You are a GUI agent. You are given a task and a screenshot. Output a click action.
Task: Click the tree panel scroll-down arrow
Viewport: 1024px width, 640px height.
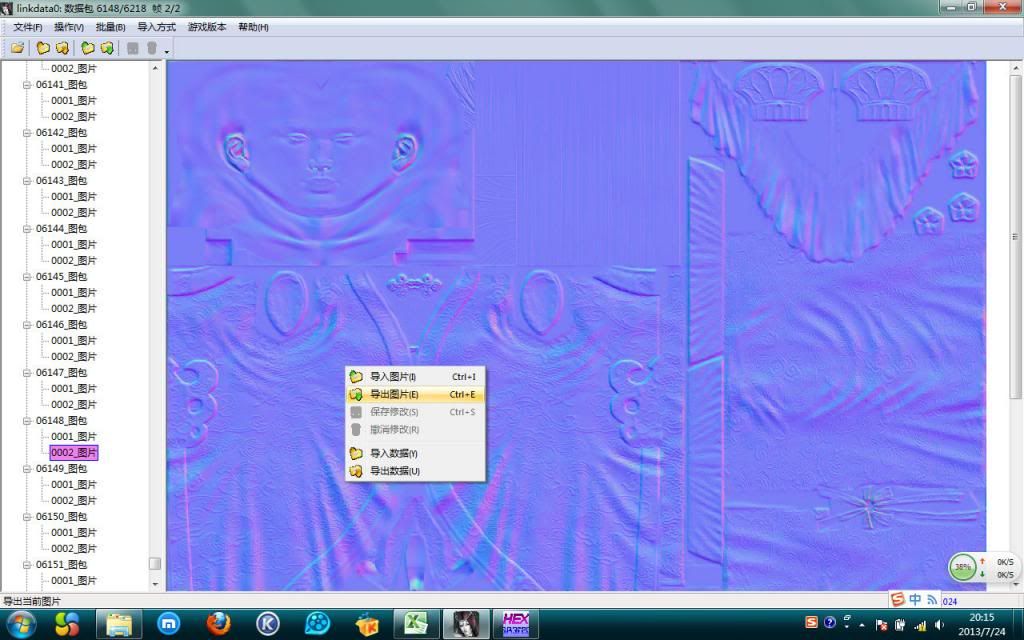tap(155, 583)
